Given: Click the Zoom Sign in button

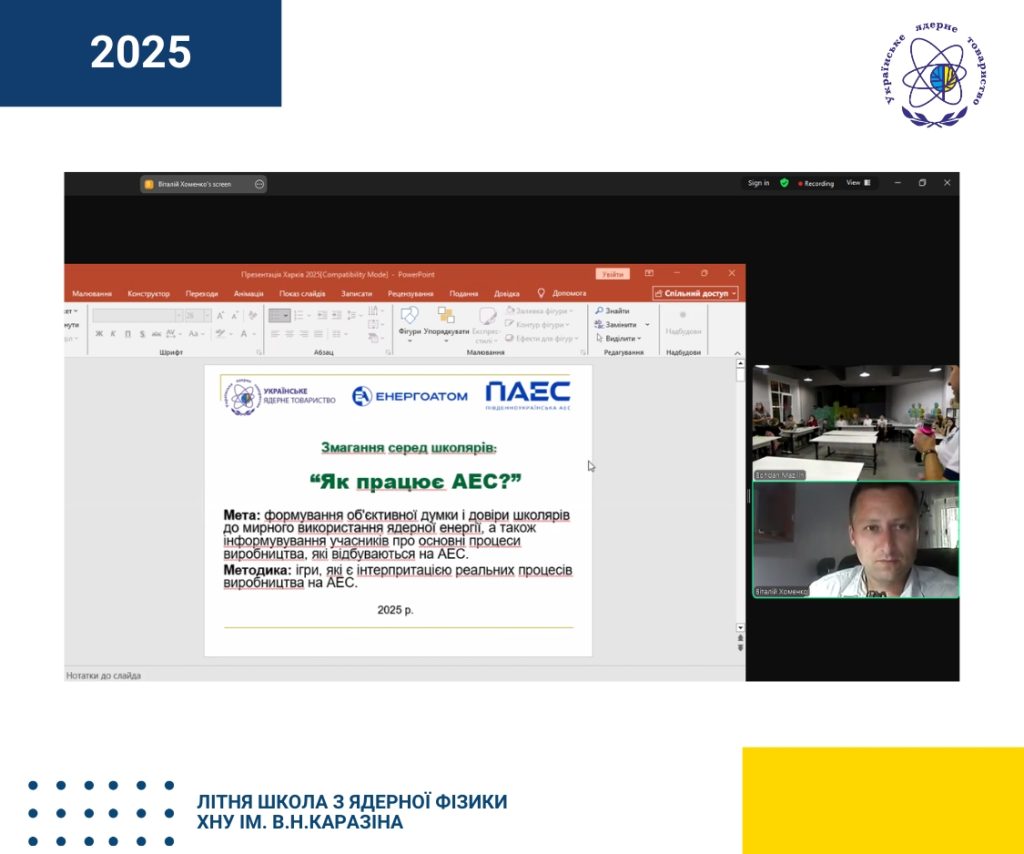Looking at the screenshot, I should pyautogui.click(x=758, y=183).
